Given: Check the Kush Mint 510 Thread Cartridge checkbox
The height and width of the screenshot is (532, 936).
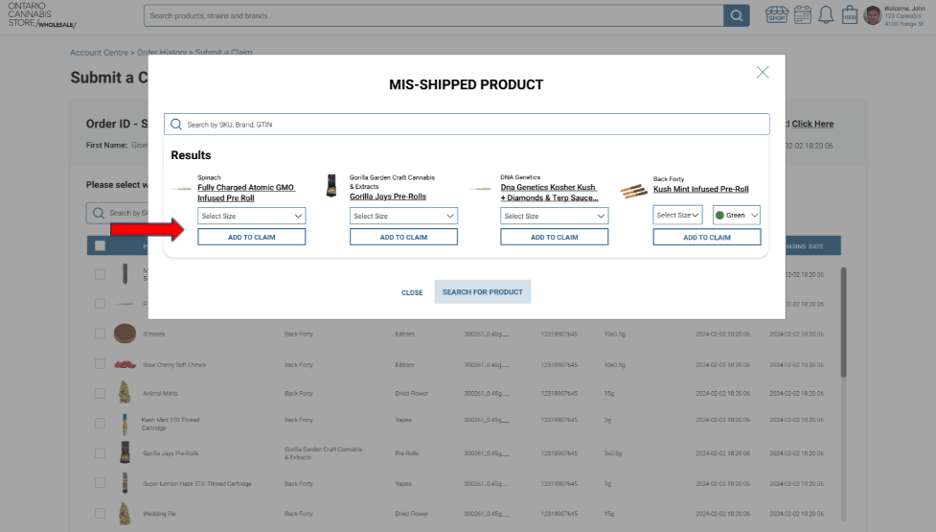Looking at the screenshot, I should [x=100, y=423].
